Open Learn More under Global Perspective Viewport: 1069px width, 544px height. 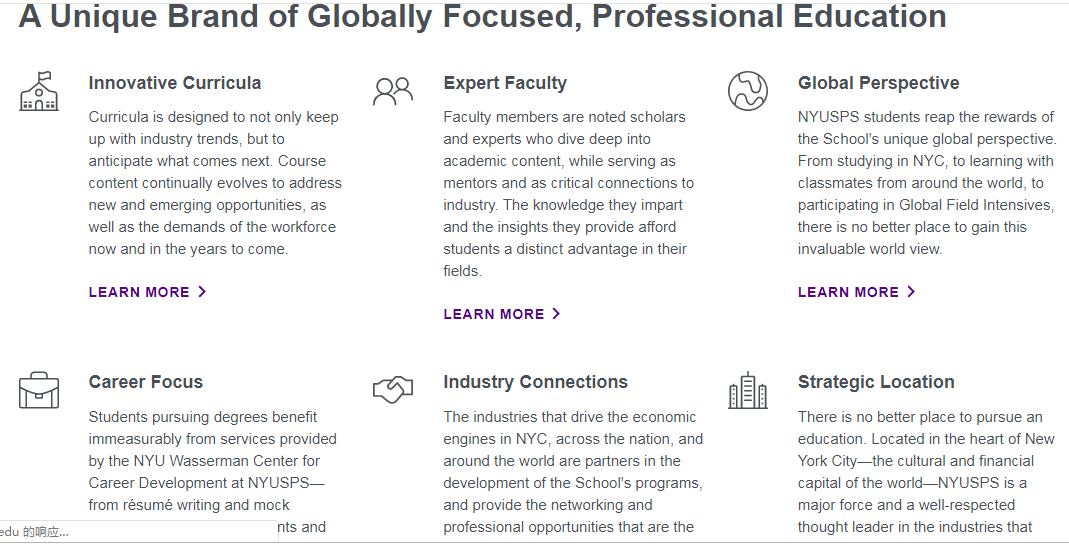pos(848,292)
